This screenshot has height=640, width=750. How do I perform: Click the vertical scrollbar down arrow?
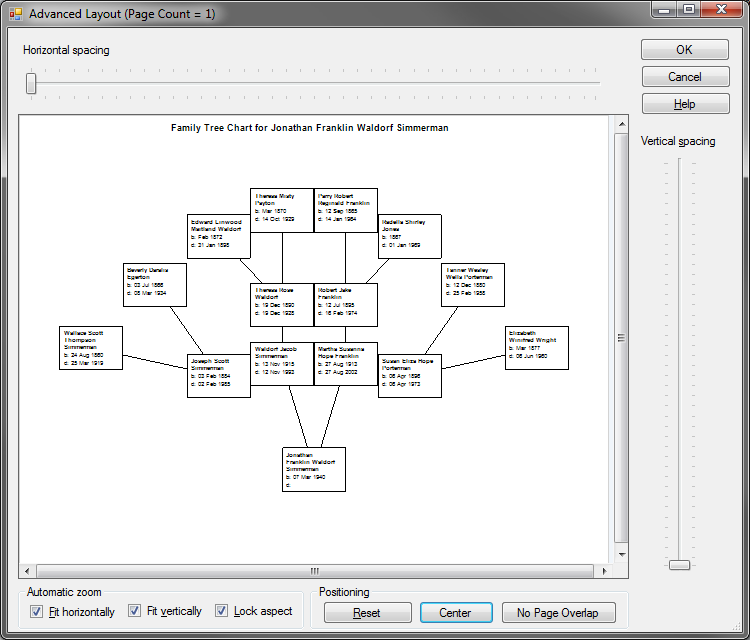tap(621, 555)
